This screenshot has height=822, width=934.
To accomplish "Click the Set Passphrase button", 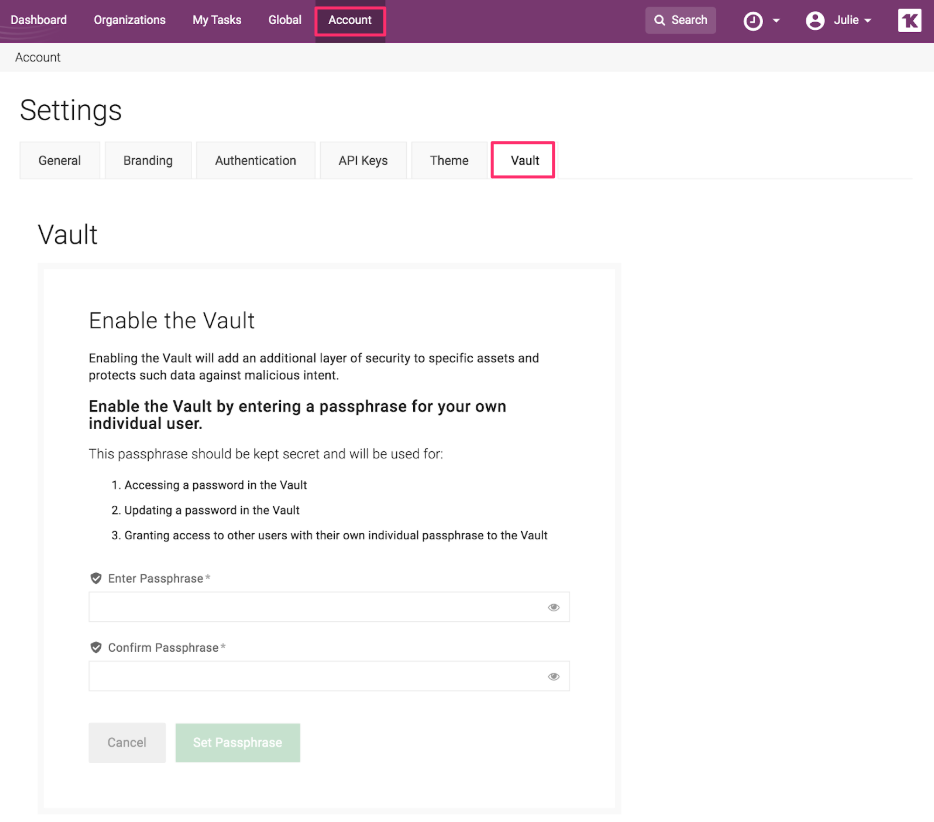I will coord(237,743).
